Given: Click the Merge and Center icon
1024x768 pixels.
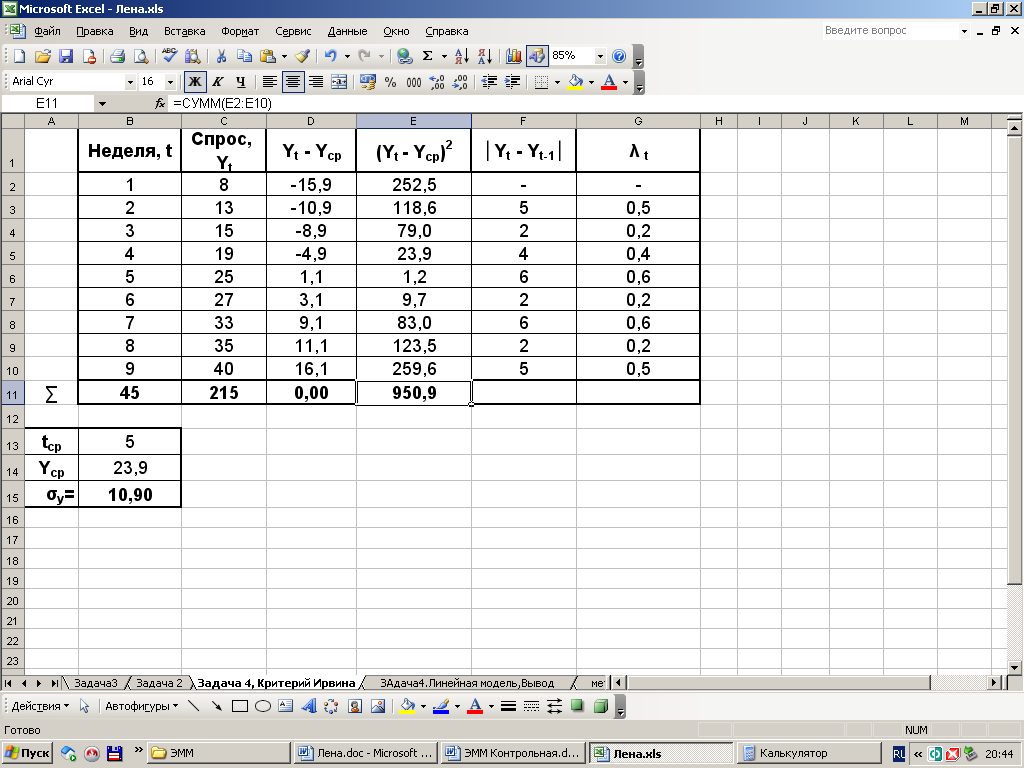Looking at the screenshot, I should [340, 82].
